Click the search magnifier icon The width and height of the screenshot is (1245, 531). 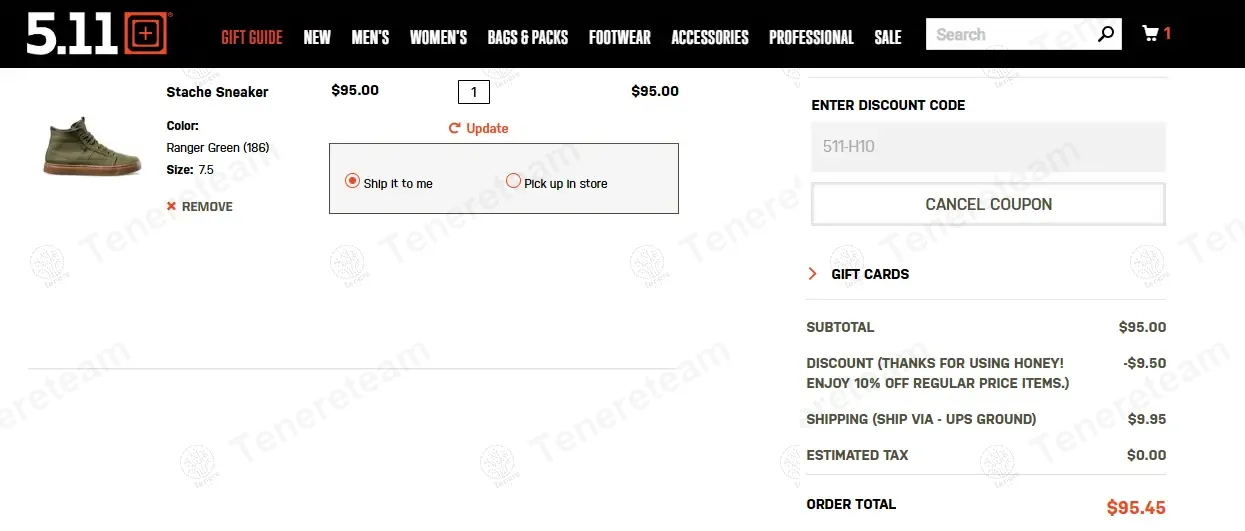click(1105, 35)
